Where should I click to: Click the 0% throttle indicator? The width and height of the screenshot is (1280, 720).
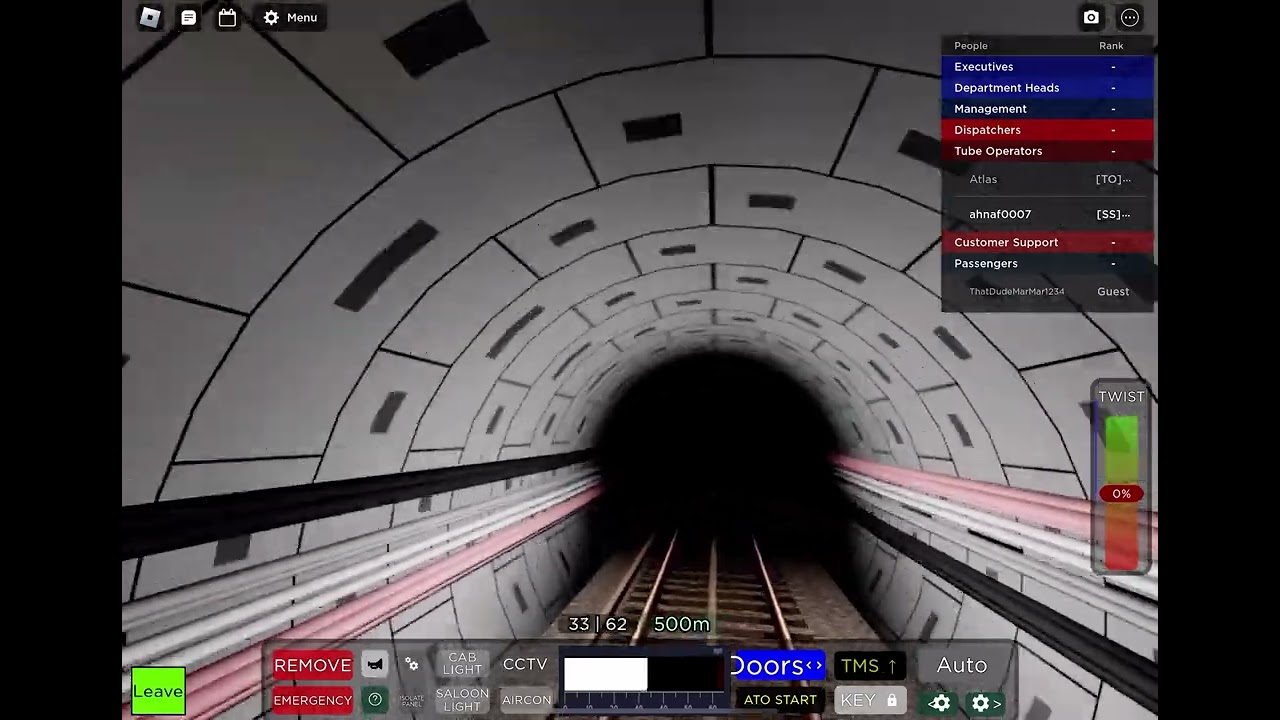(1121, 494)
